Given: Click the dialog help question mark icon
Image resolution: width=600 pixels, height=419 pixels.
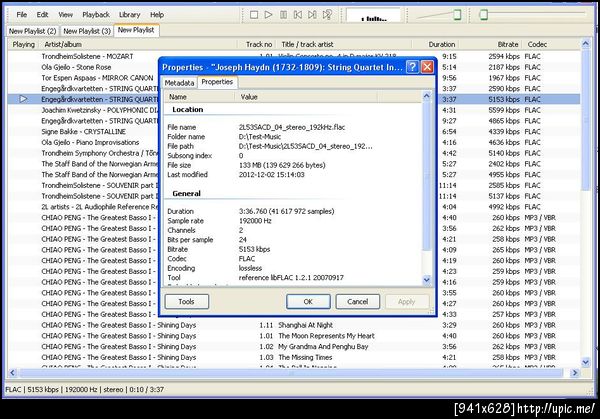Looking at the screenshot, I should click(x=412, y=67).
